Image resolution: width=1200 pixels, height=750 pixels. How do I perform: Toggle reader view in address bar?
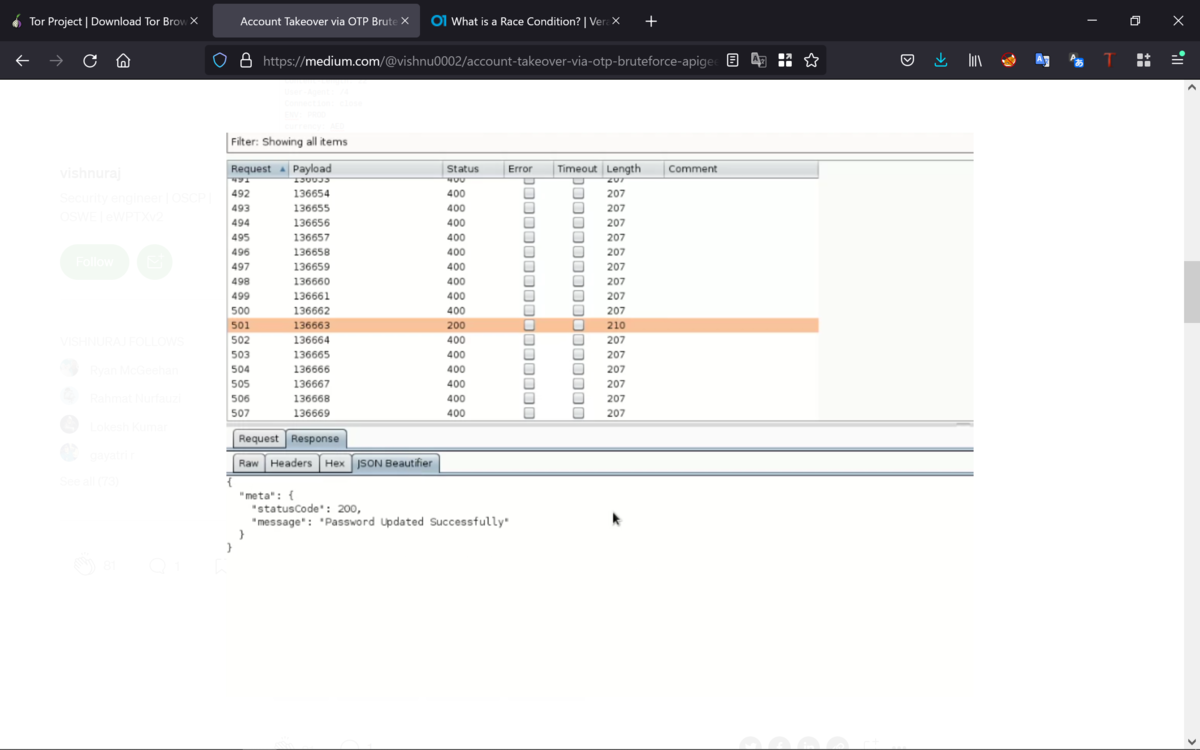pyautogui.click(x=733, y=60)
